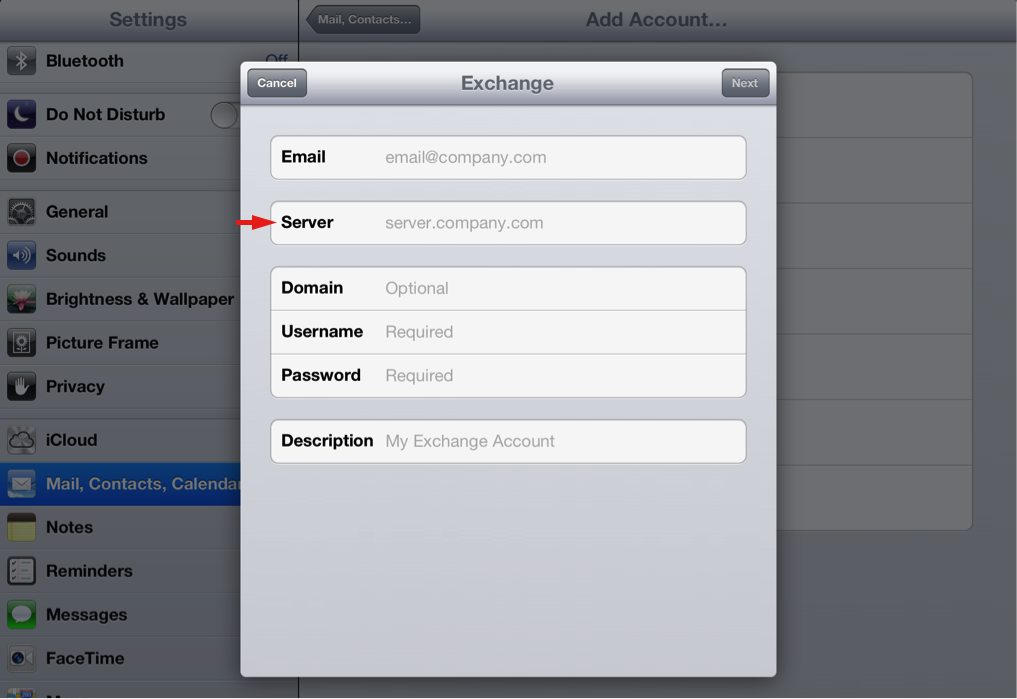
Task: Toggle the Do Not Disturb switch
Action: click(226, 115)
